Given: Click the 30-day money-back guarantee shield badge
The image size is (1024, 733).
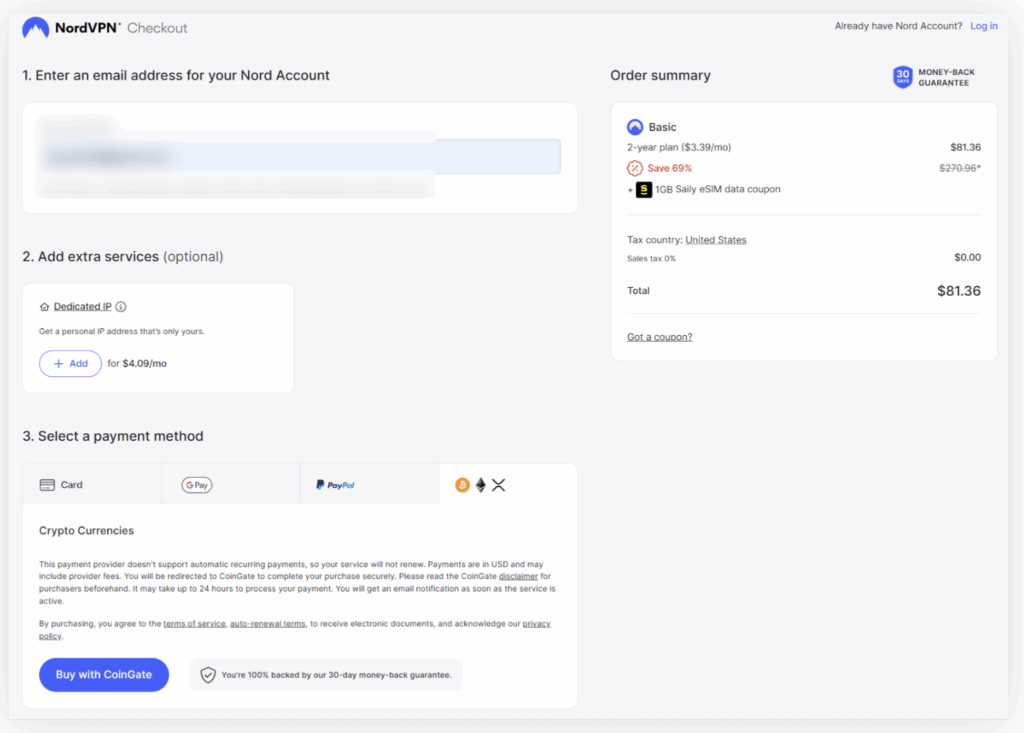Looking at the screenshot, I should [903, 77].
